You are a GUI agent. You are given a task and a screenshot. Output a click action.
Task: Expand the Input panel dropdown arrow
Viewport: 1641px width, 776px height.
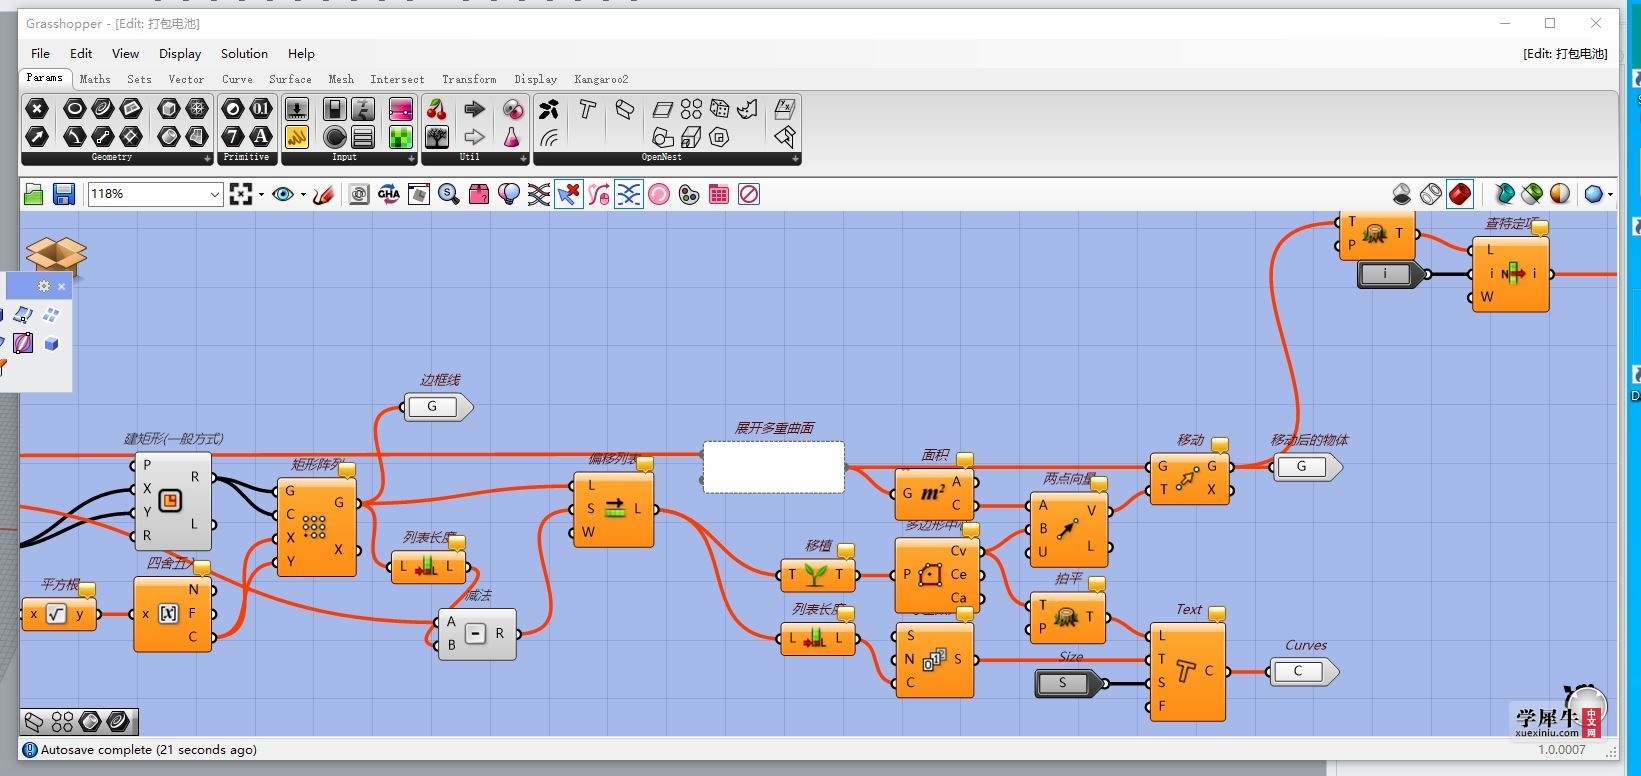click(x=411, y=158)
